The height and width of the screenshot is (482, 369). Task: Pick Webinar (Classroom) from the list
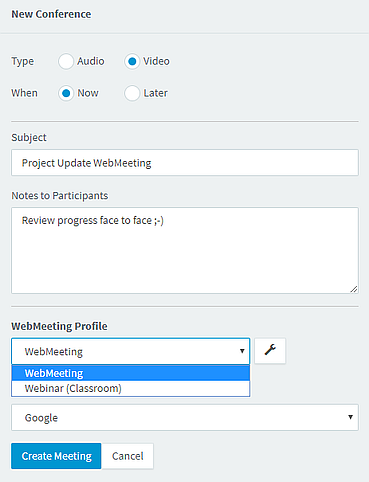tap(131, 388)
